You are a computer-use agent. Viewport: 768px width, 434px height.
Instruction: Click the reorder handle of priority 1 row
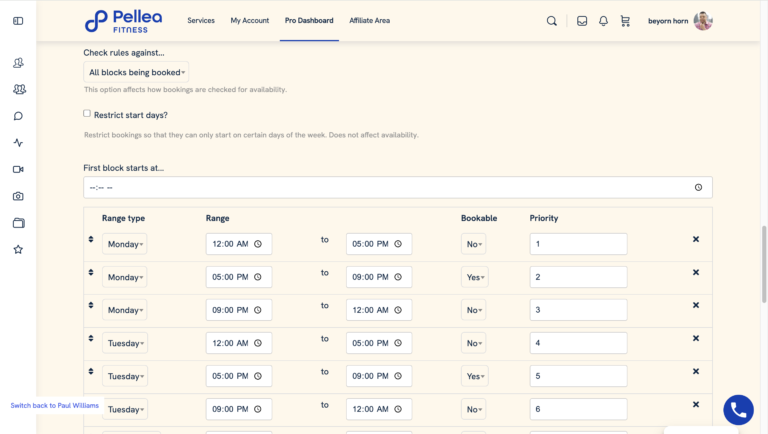[91, 239]
